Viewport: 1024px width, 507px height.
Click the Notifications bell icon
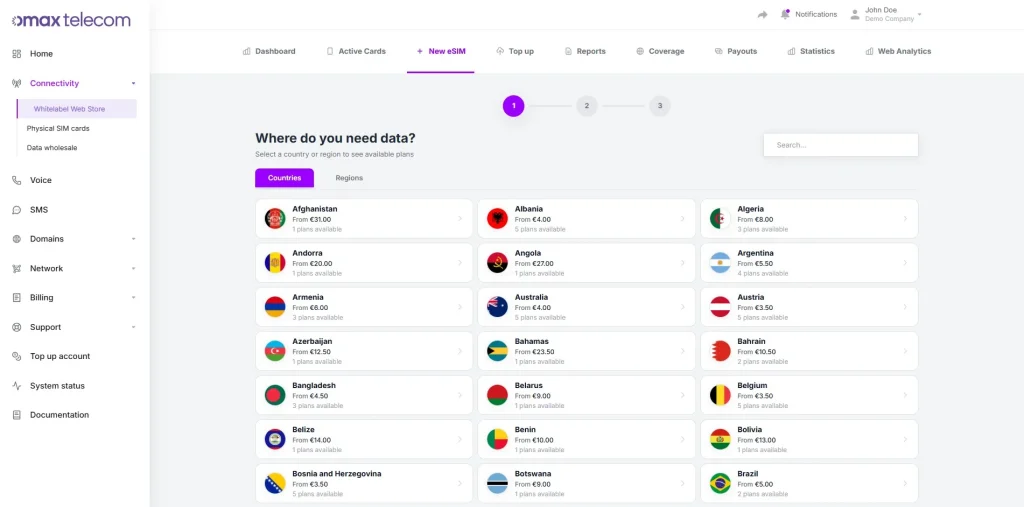tap(786, 14)
